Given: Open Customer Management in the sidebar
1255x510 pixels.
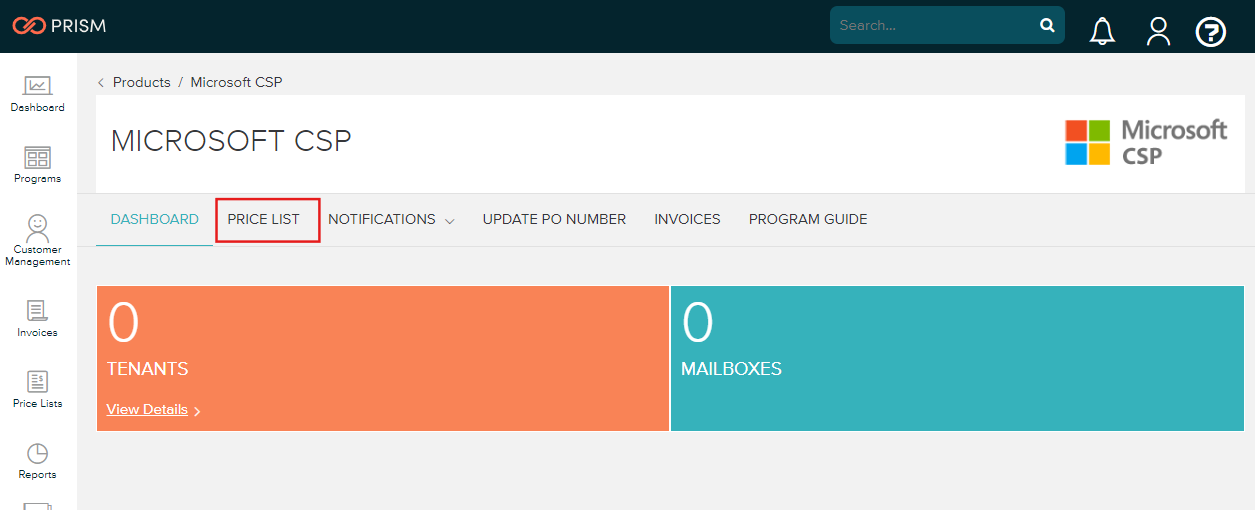Looking at the screenshot, I should (x=38, y=240).
